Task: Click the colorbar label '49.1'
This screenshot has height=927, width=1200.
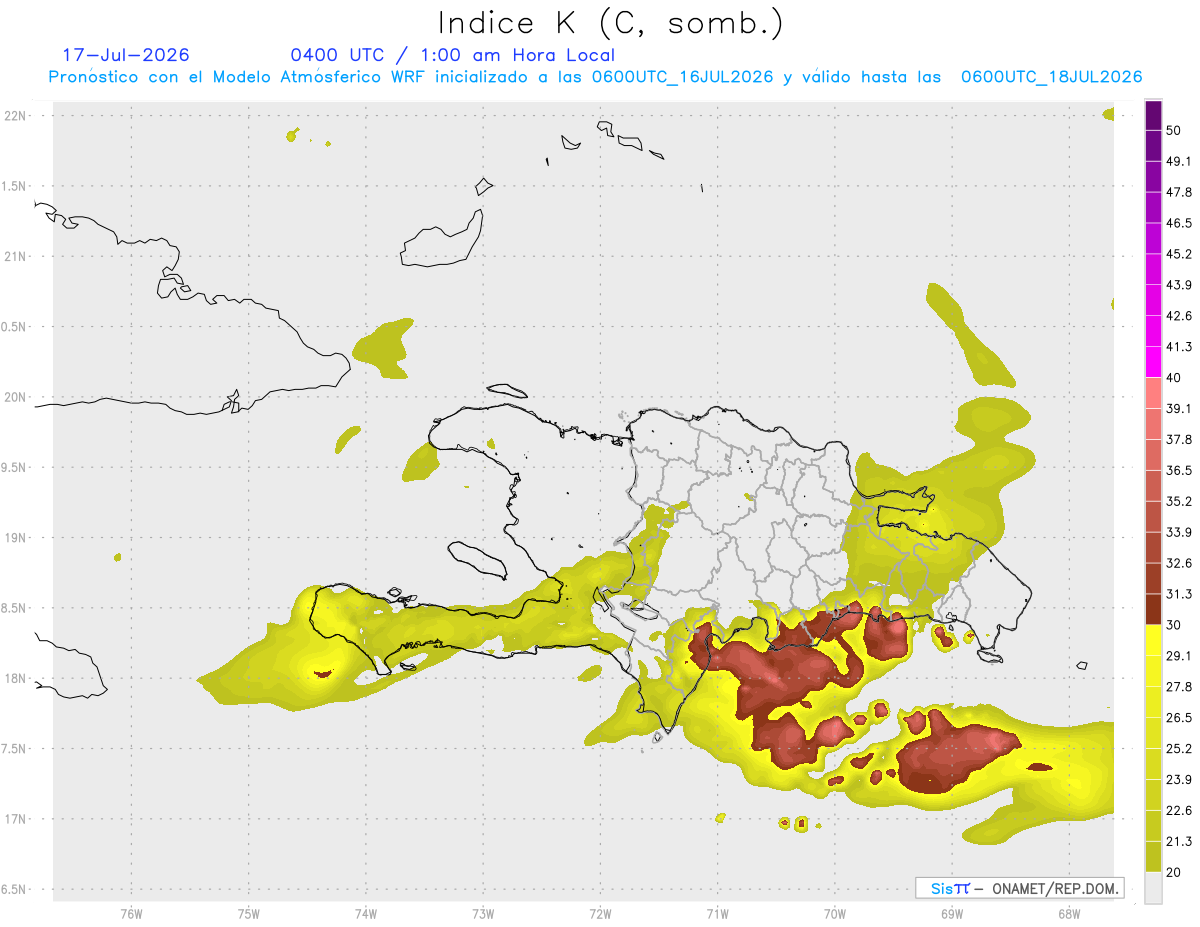Action: [x=1179, y=162]
